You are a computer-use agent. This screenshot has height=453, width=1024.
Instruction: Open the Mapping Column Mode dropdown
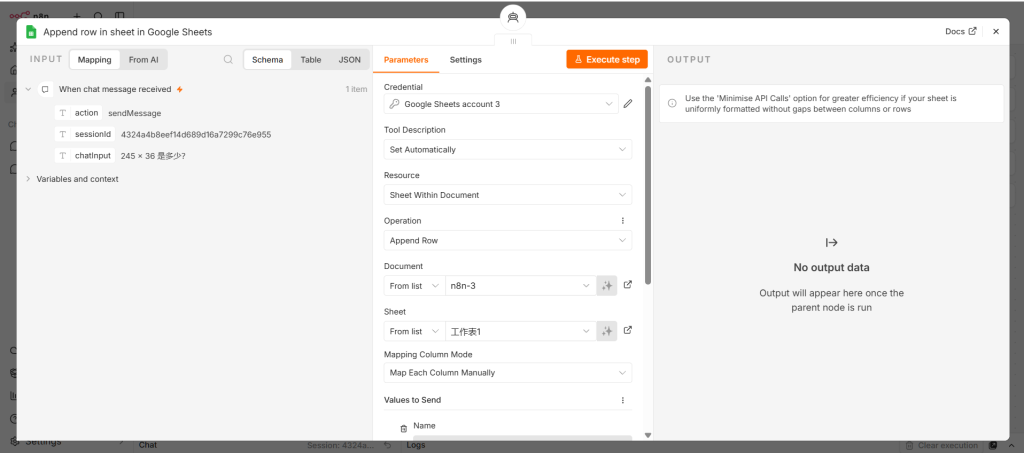[507, 373]
